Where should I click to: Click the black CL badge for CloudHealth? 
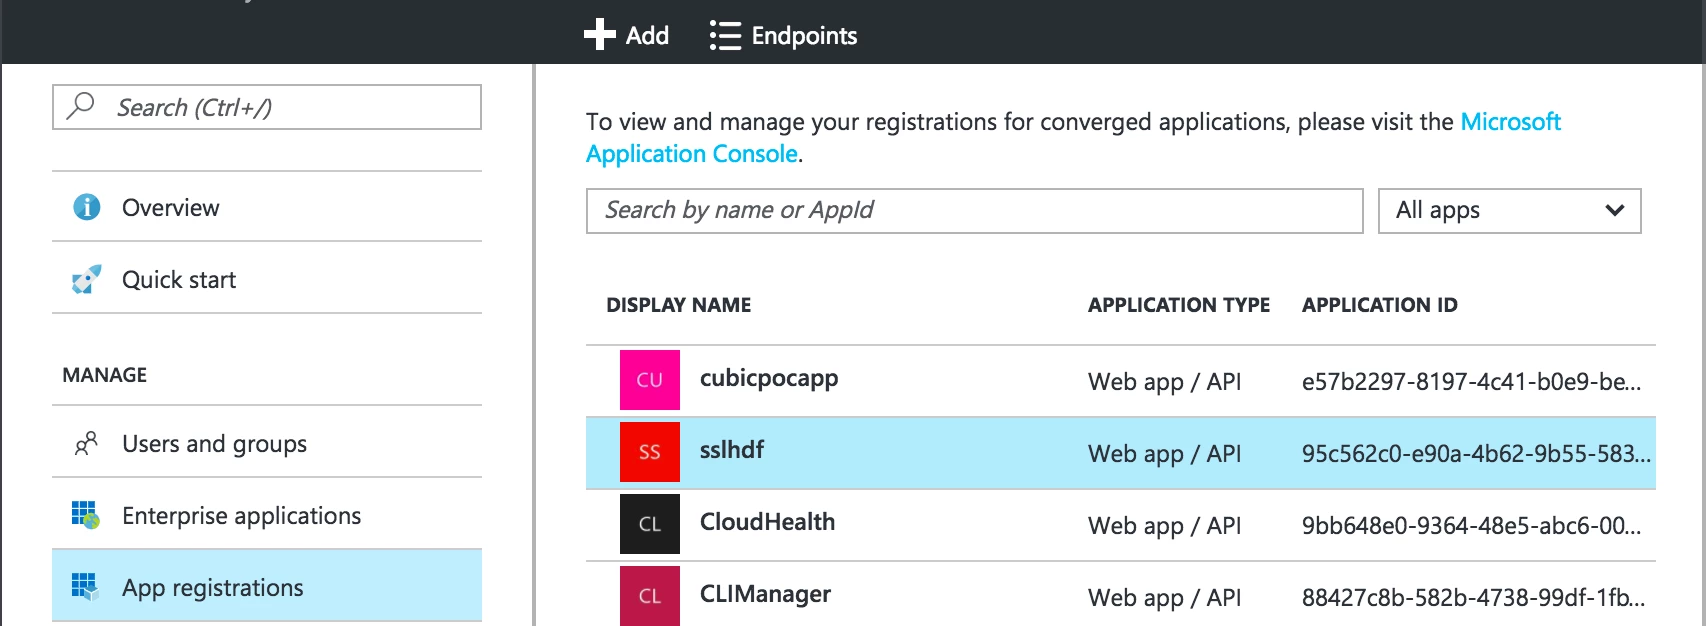pos(650,524)
